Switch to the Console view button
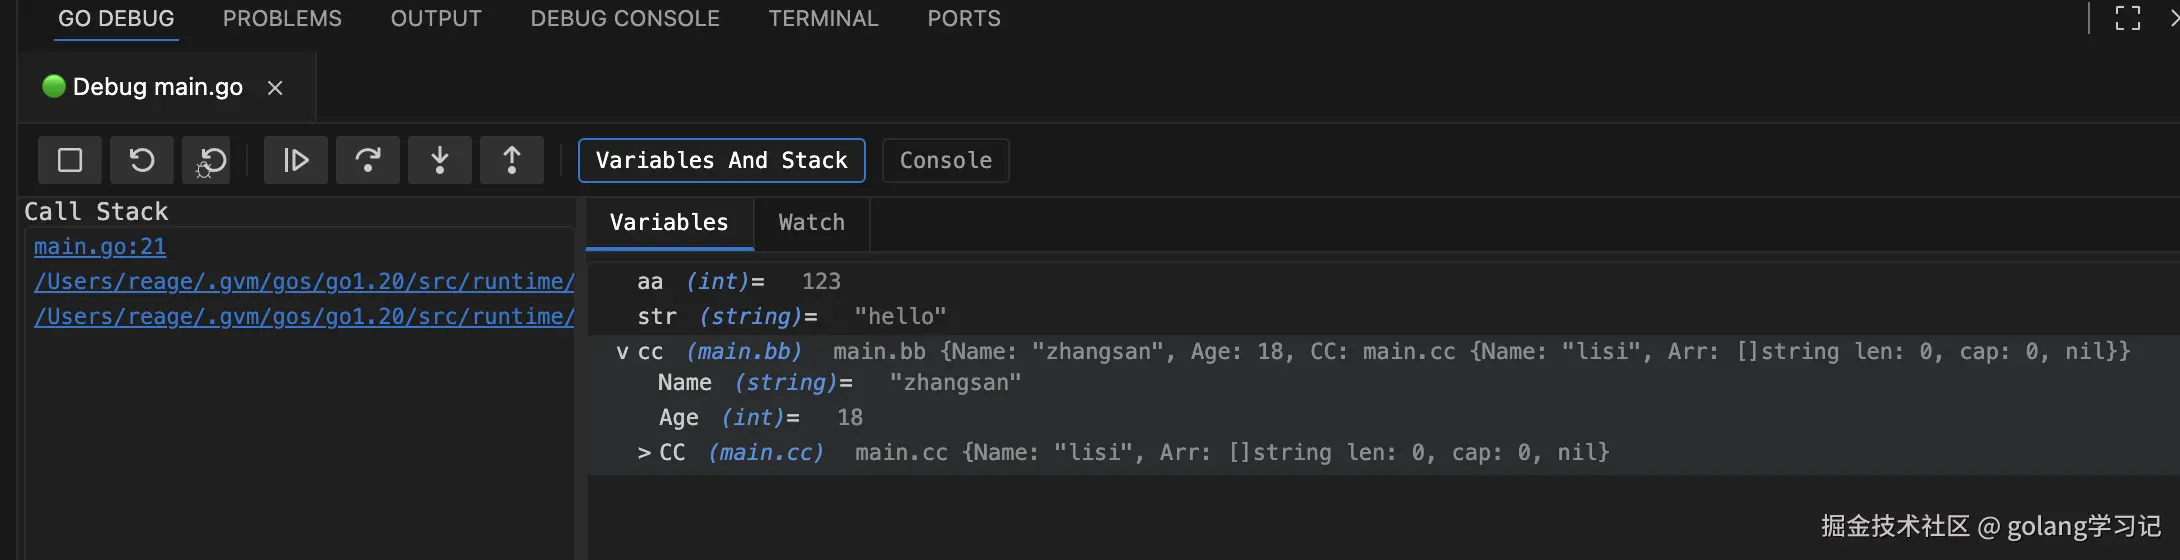2180x560 pixels. (x=945, y=161)
